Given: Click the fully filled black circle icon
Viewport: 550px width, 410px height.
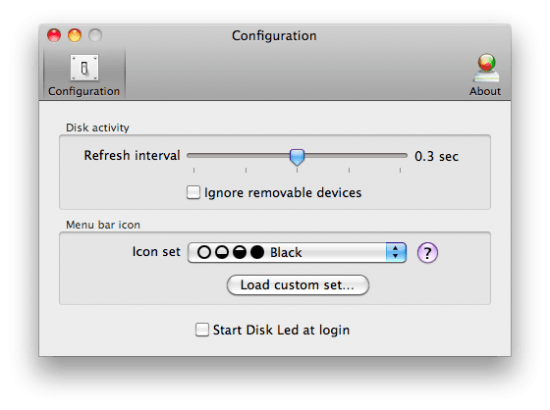Looking at the screenshot, I should (x=257, y=252).
